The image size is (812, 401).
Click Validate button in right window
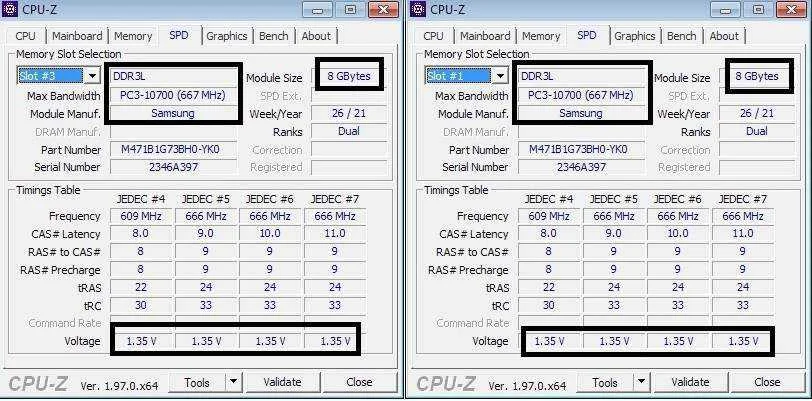[690, 382]
